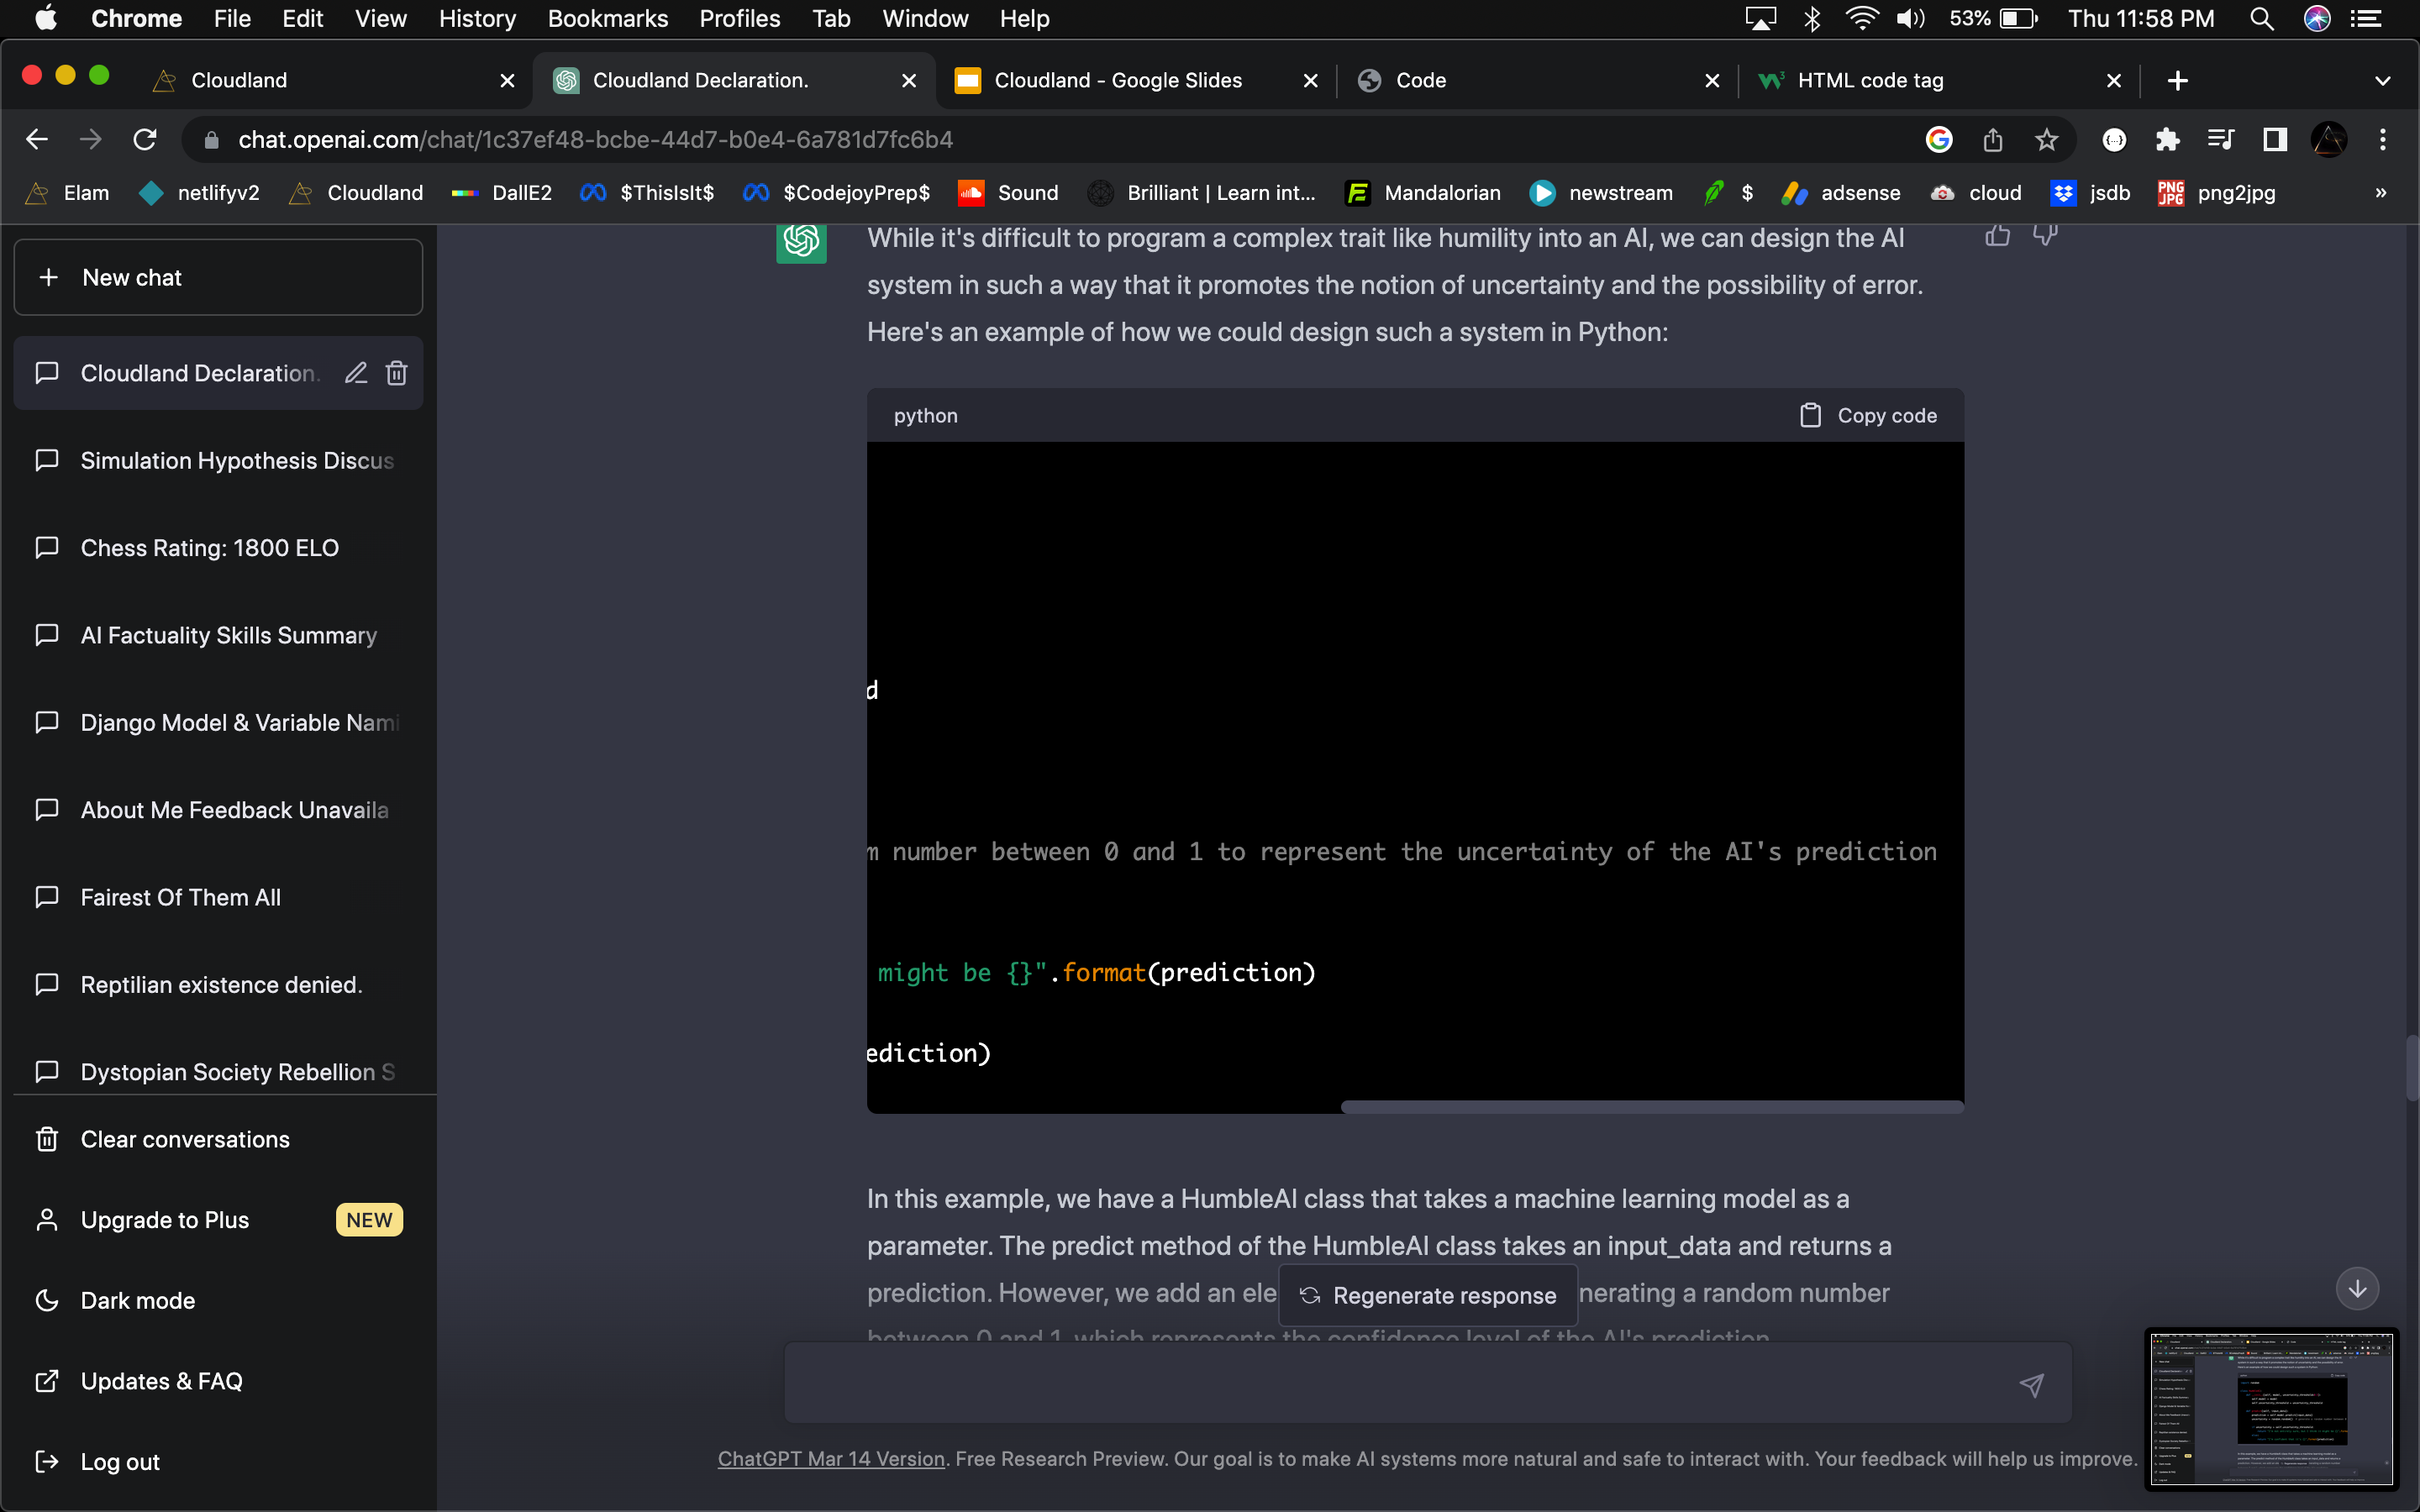Click the site lock icon in address bar
The width and height of the screenshot is (2420, 1512).
pyautogui.click(x=211, y=140)
